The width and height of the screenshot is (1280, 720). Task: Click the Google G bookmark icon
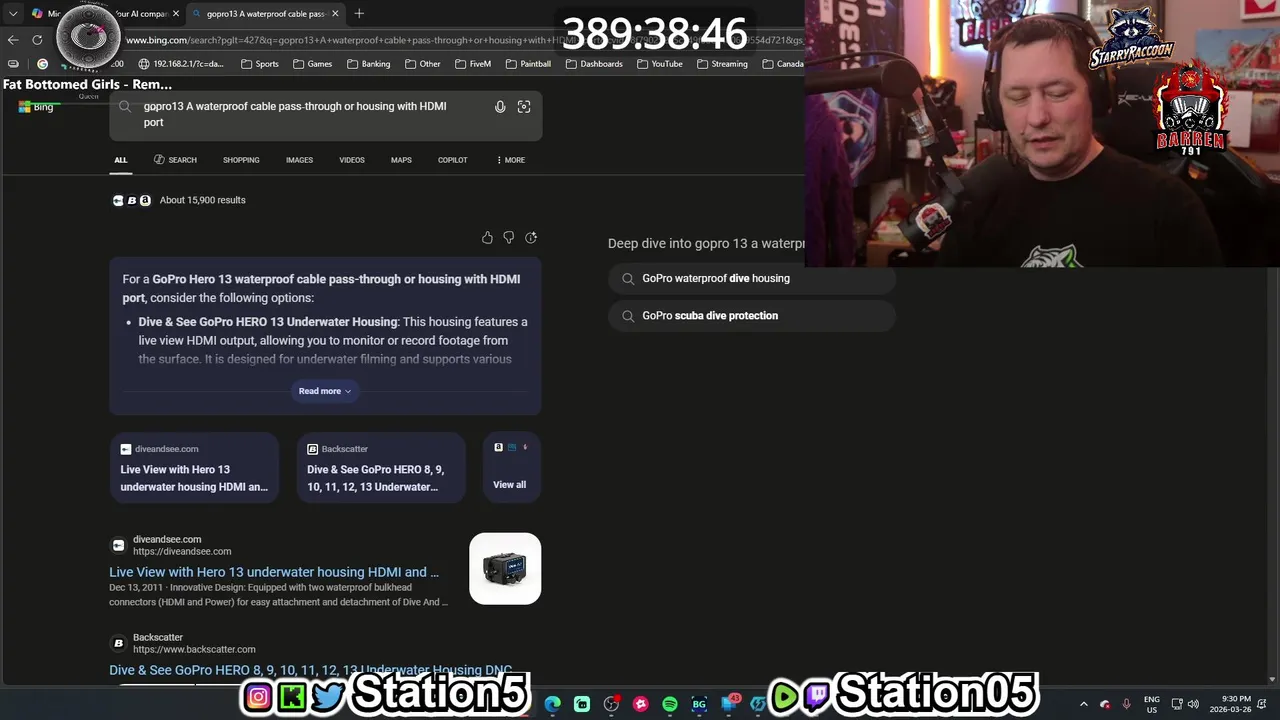[42, 64]
